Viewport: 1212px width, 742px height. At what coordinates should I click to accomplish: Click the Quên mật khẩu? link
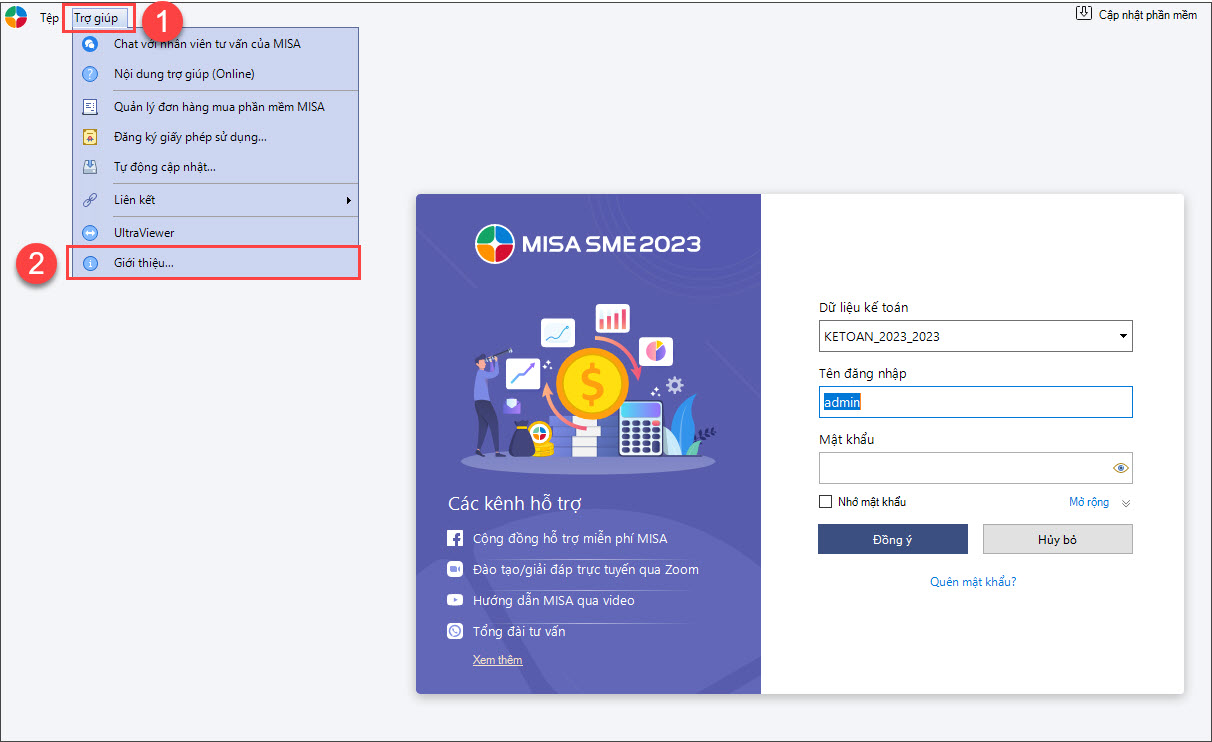click(x=972, y=581)
